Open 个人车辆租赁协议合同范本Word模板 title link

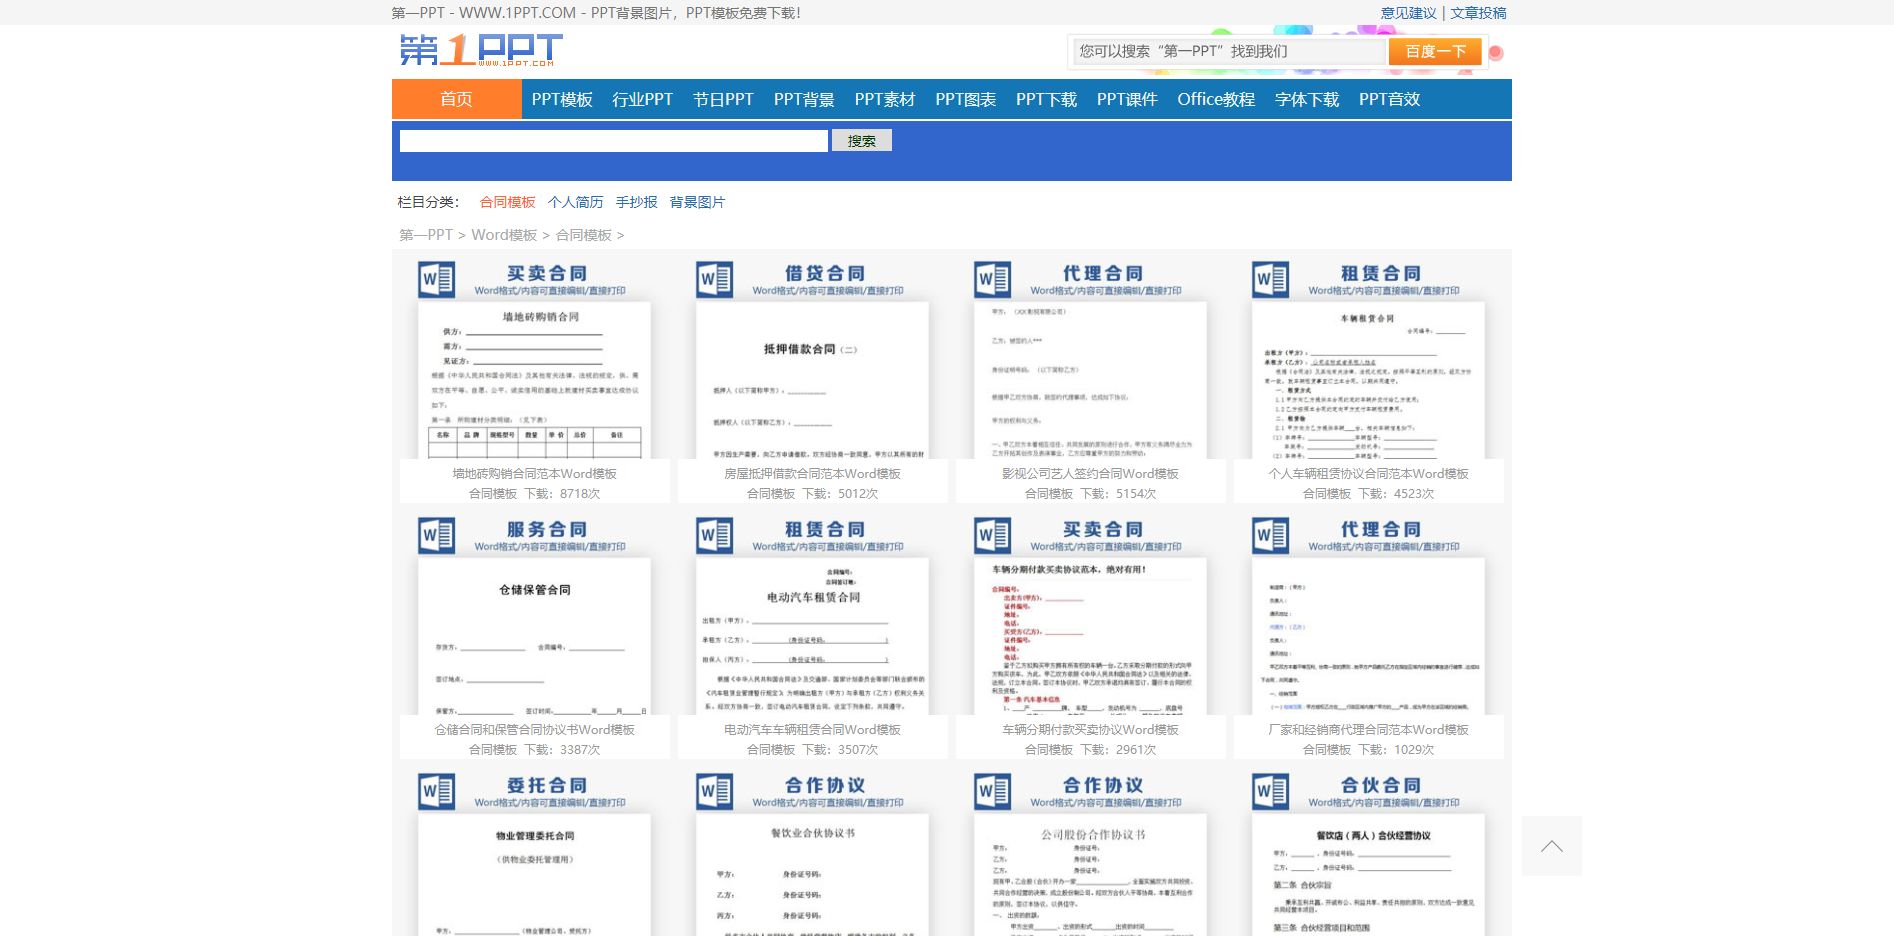point(1368,474)
